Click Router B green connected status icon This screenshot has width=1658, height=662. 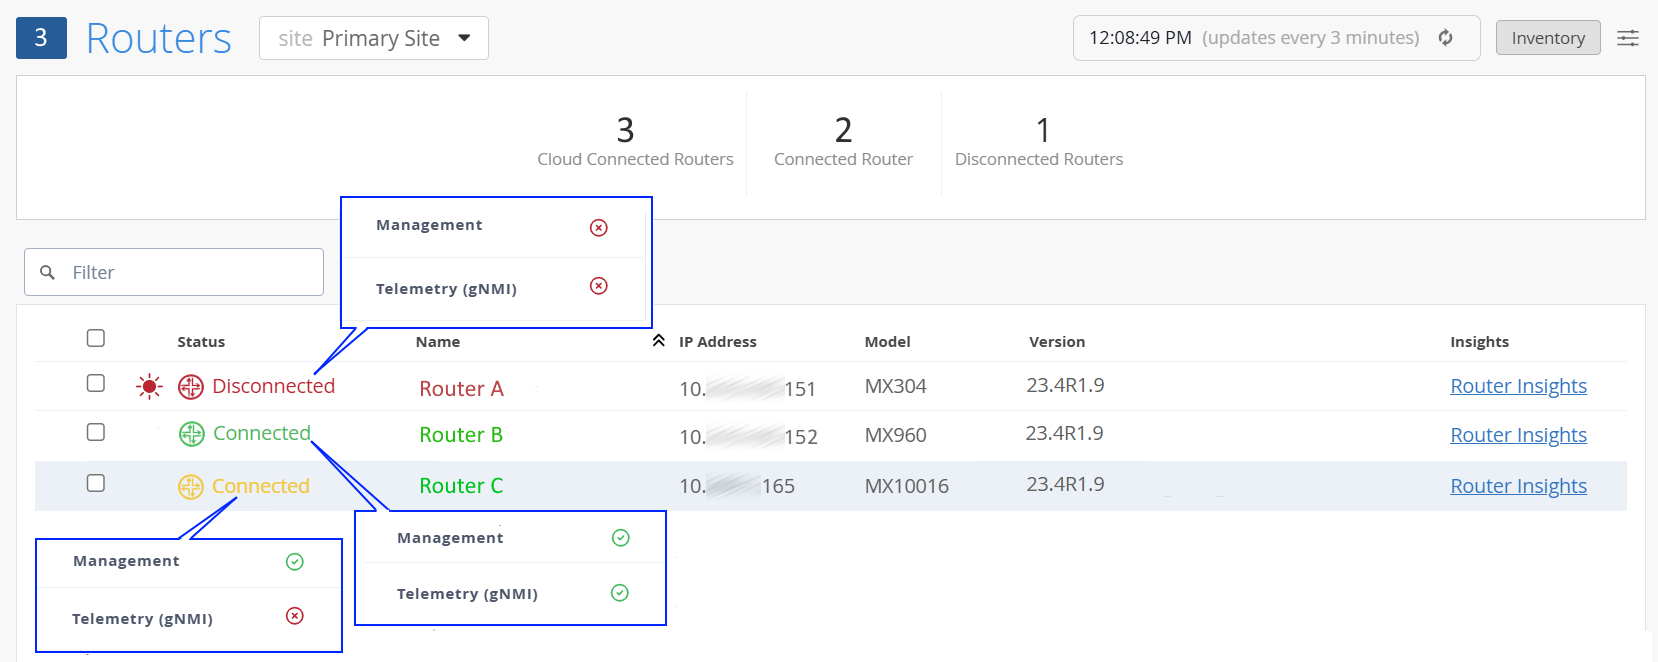[191, 434]
